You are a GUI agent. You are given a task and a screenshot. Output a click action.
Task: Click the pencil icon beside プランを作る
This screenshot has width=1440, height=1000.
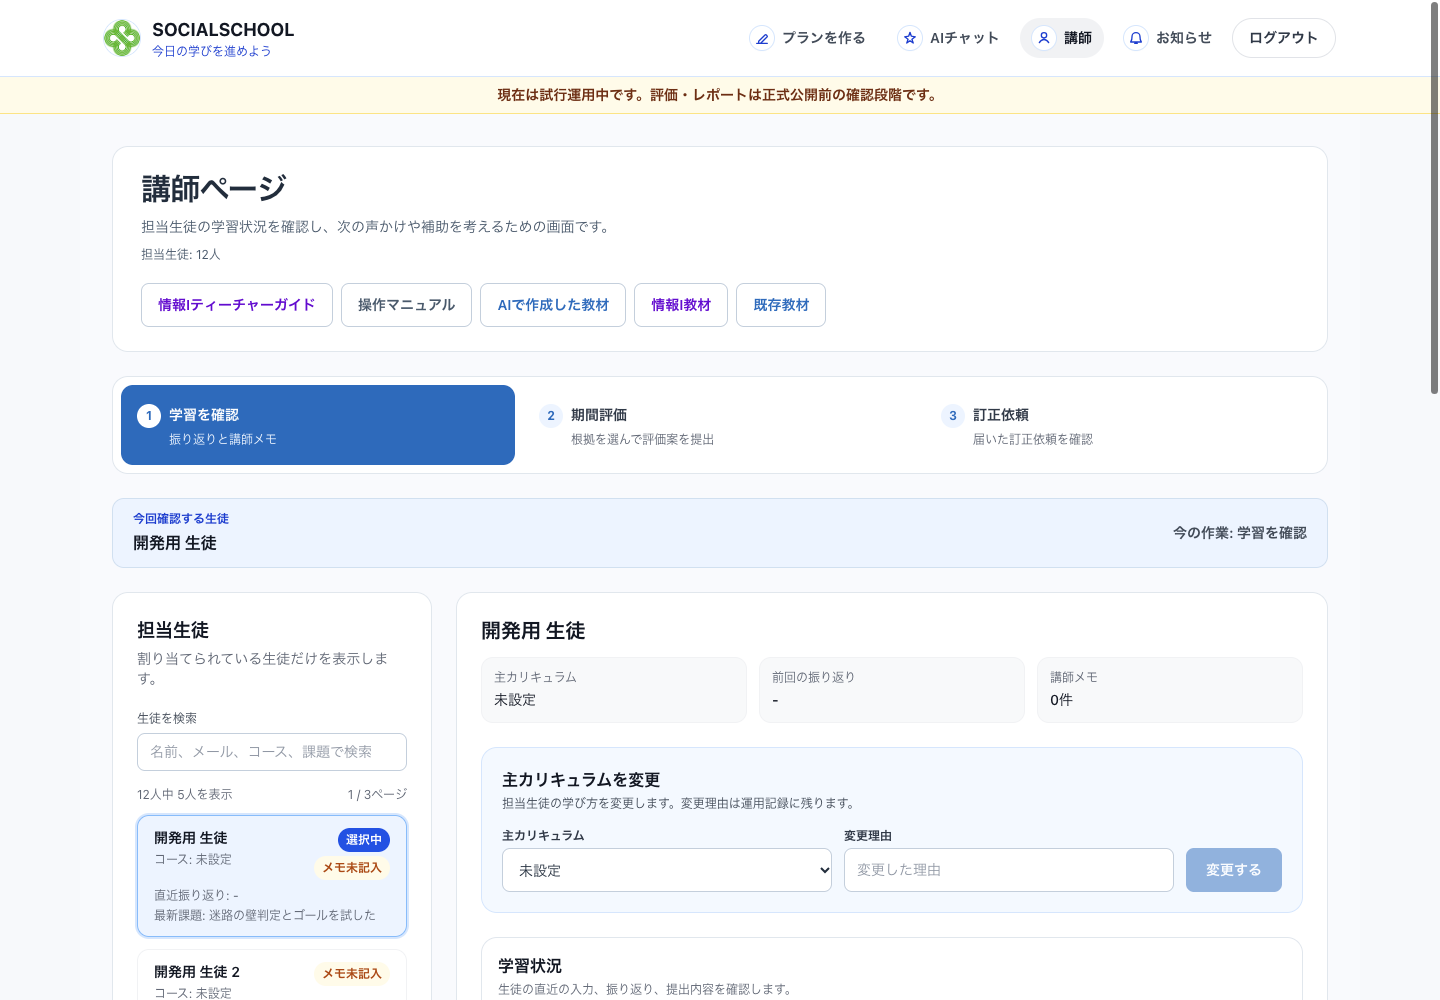click(x=762, y=38)
